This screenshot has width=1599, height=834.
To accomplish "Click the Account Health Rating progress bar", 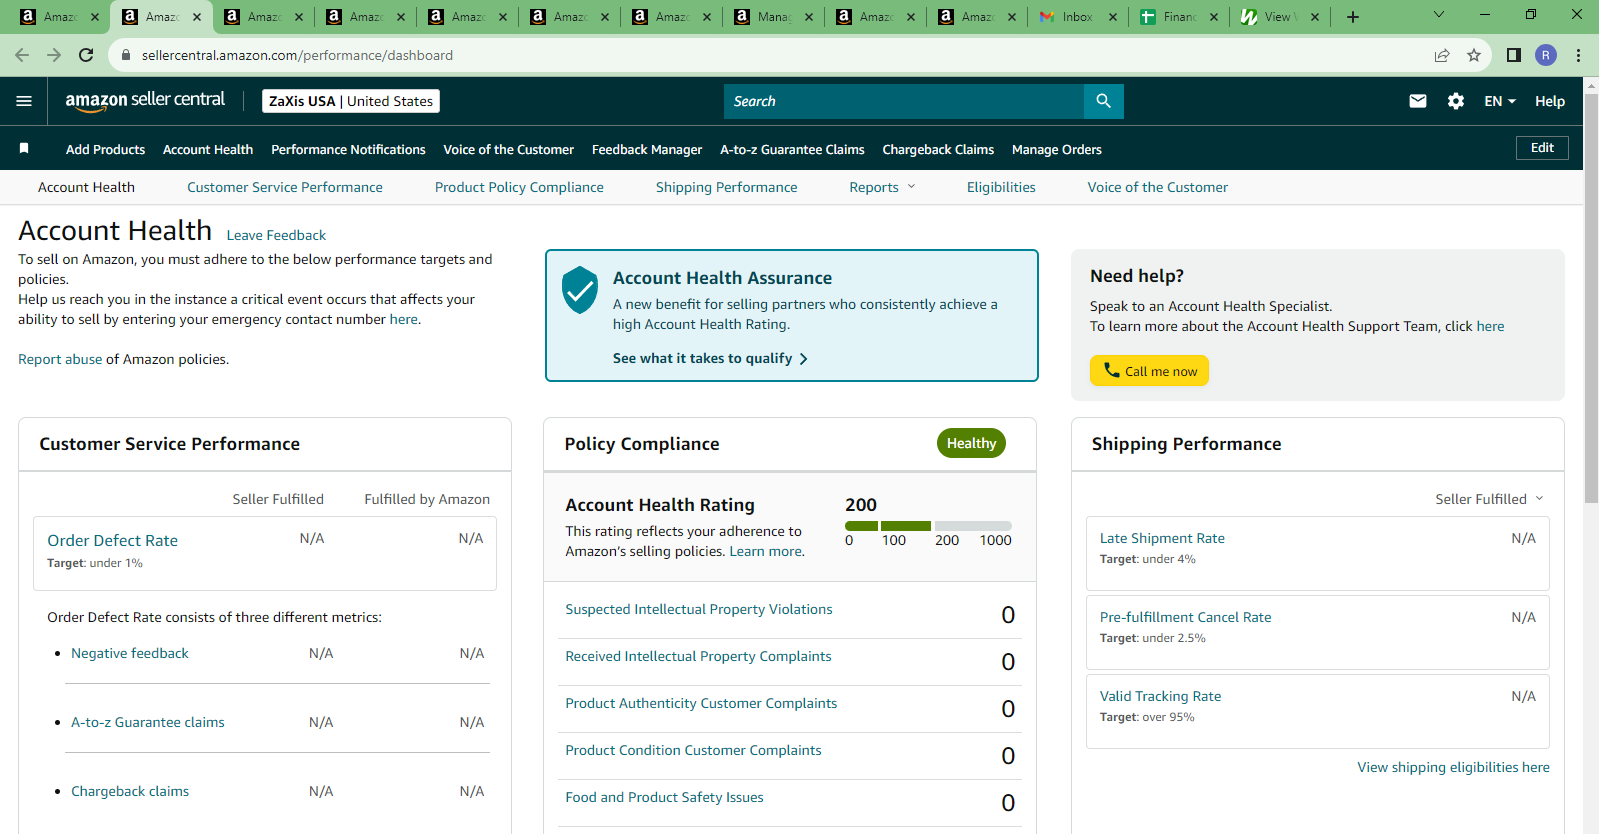I will coord(928,526).
